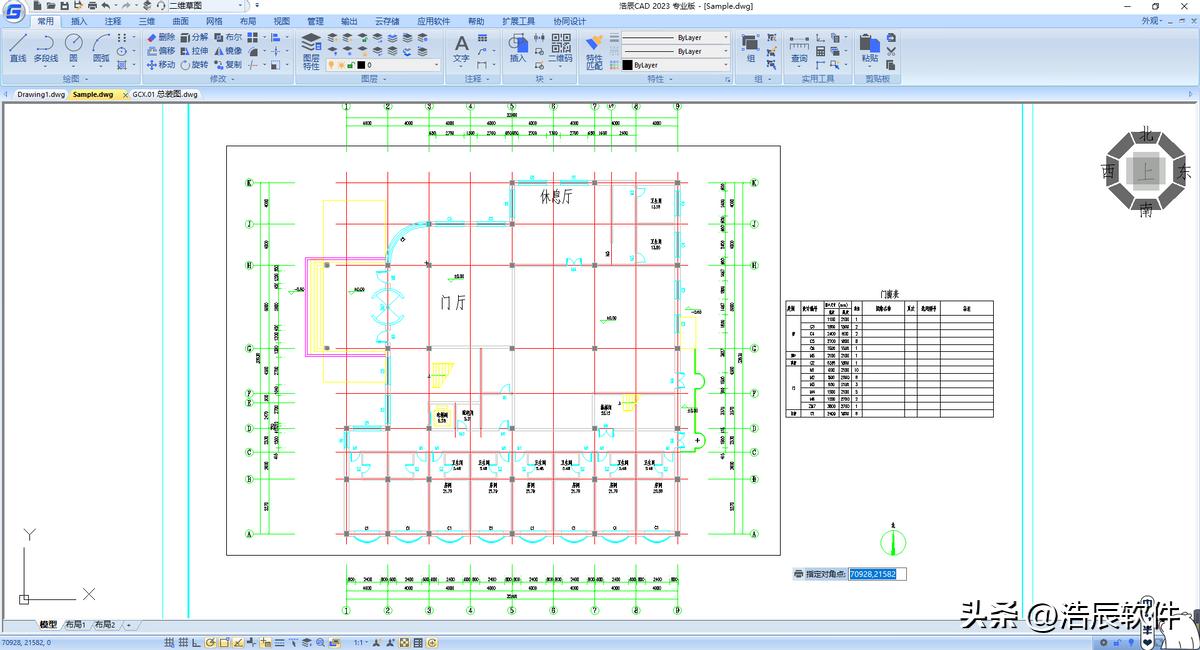Click the status bar coordinates readout
This screenshot has width=1200, height=650.
[26, 643]
